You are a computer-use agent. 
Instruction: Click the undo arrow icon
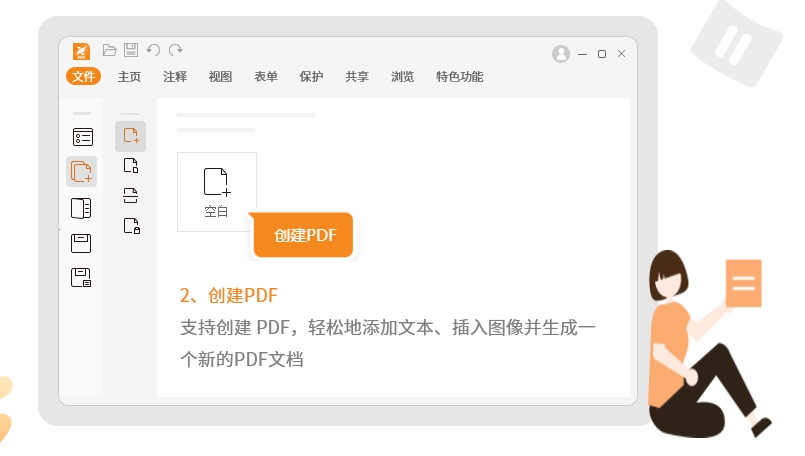tap(153, 50)
